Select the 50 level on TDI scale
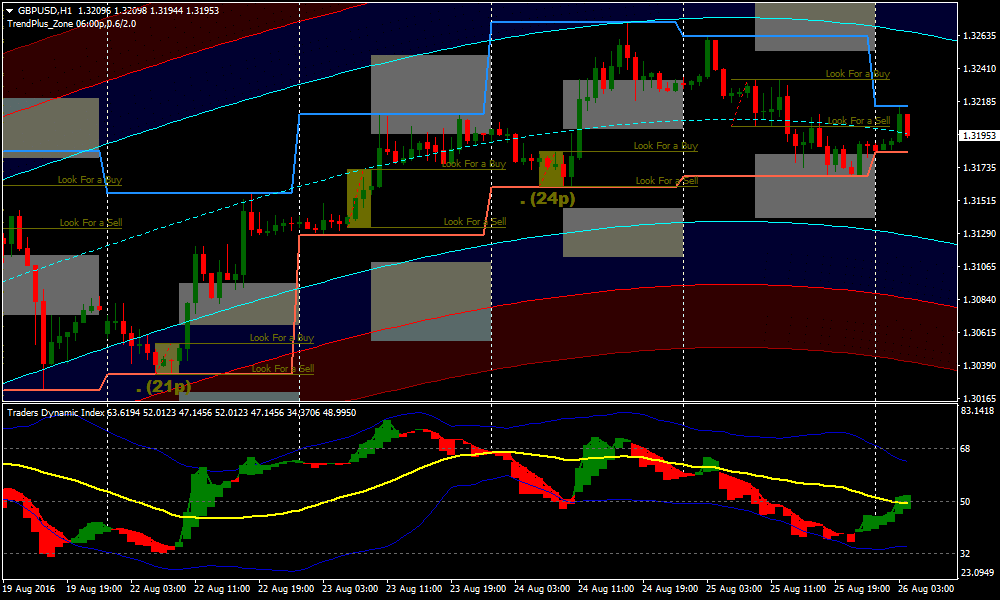This screenshot has width=1000, height=600. (966, 502)
